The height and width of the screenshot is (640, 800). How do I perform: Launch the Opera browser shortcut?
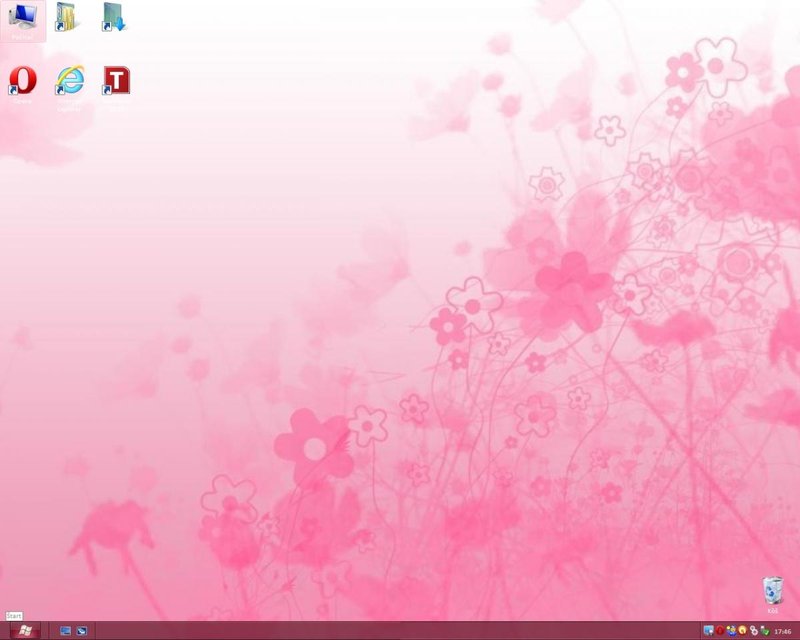(22, 81)
